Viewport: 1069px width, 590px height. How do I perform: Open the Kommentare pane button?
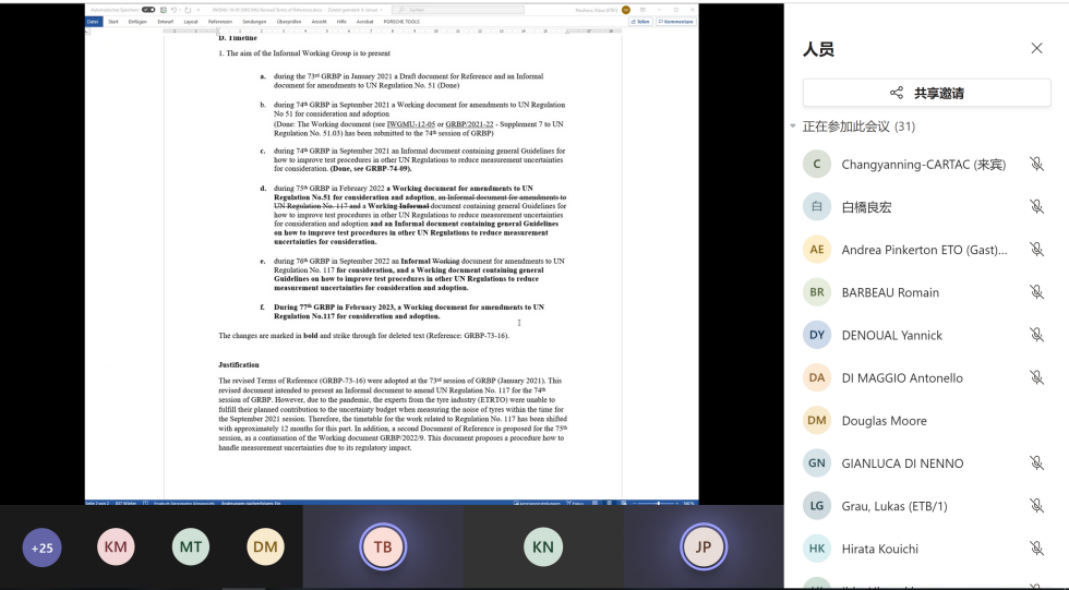675,20
